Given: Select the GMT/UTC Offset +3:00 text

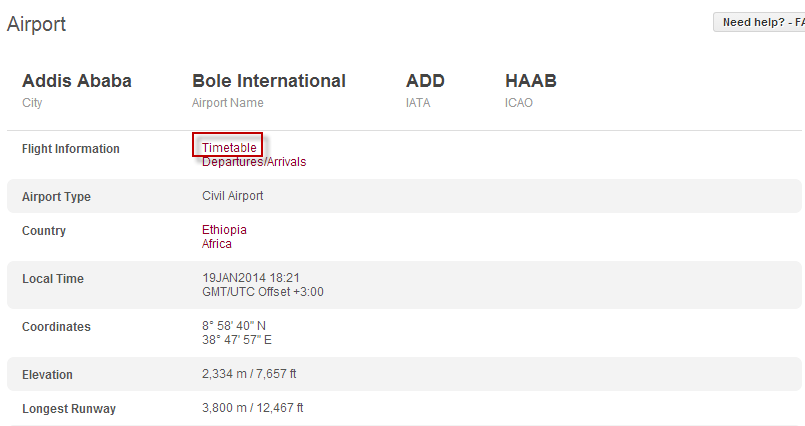Looking at the screenshot, I should (263, 292).
